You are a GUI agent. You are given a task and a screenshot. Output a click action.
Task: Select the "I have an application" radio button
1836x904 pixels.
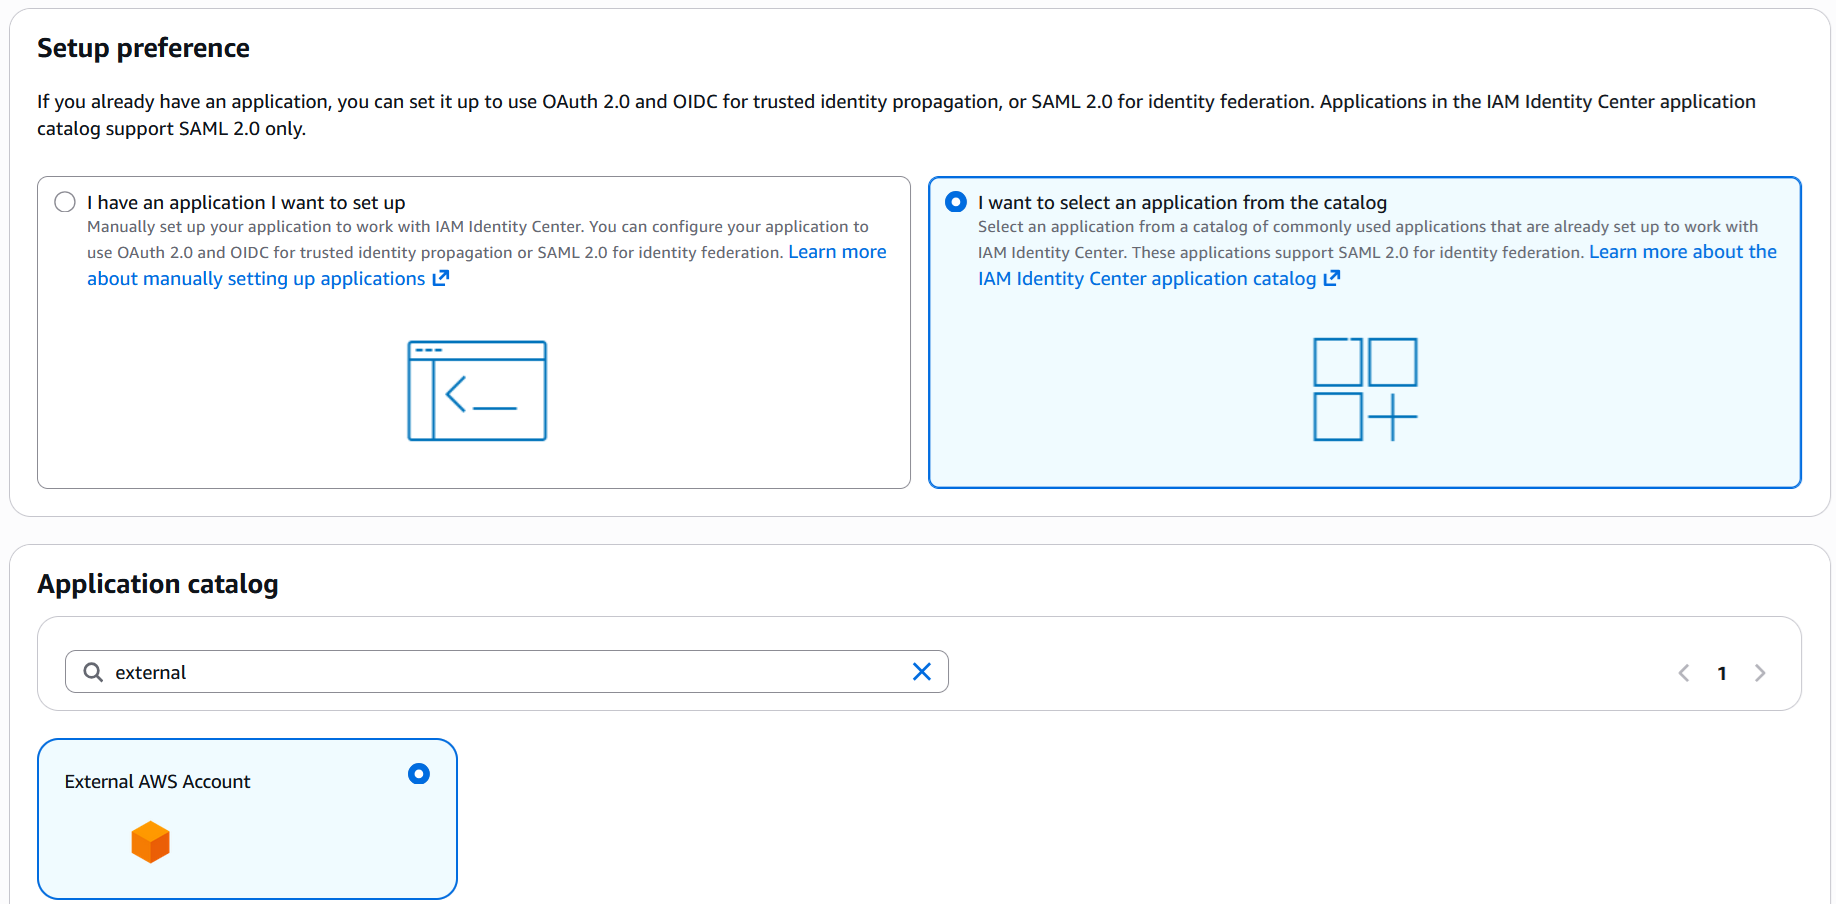(x=65, y=202)
